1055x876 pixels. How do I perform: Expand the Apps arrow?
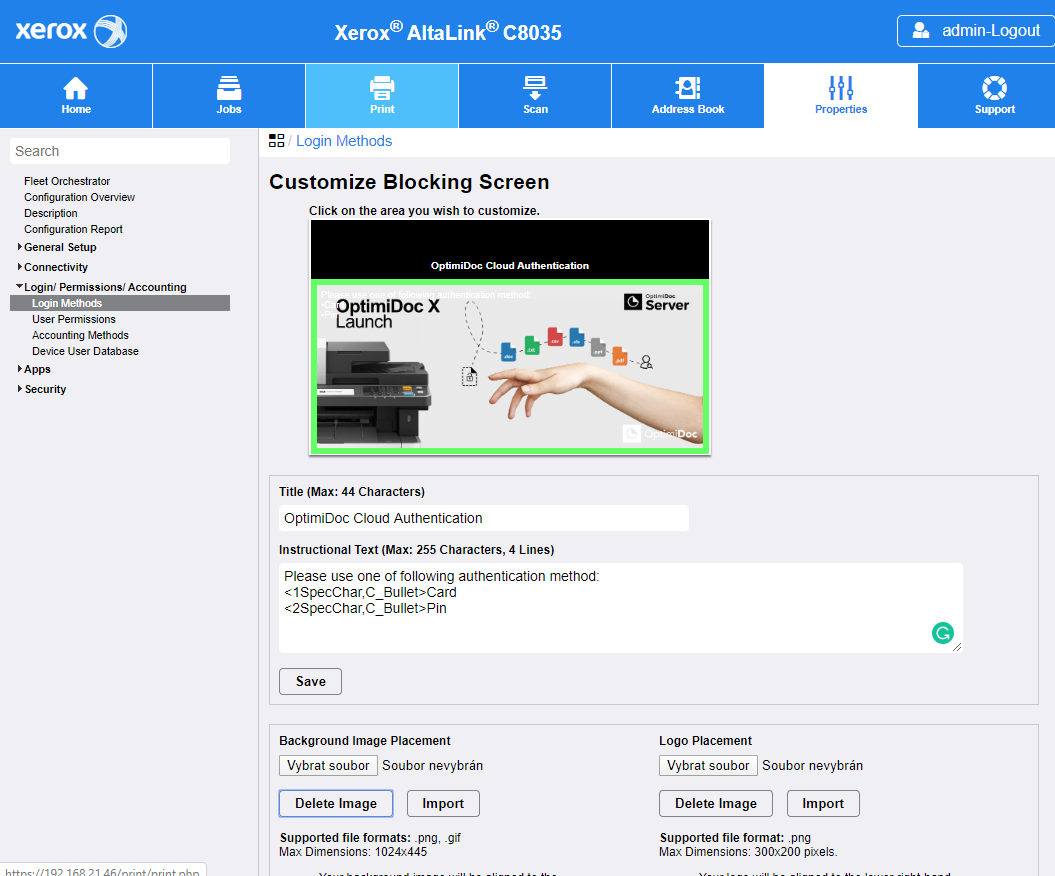(20, 369)
